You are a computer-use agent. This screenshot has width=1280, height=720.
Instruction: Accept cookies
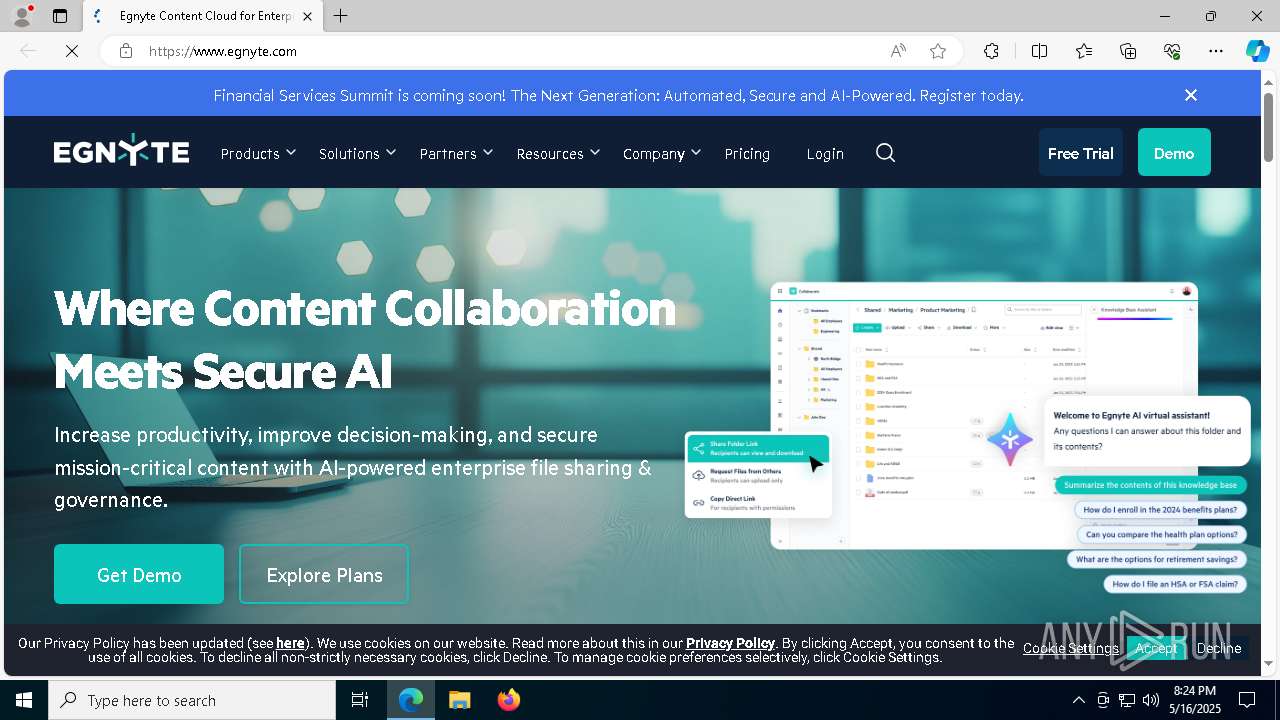tap(1155, 648)
